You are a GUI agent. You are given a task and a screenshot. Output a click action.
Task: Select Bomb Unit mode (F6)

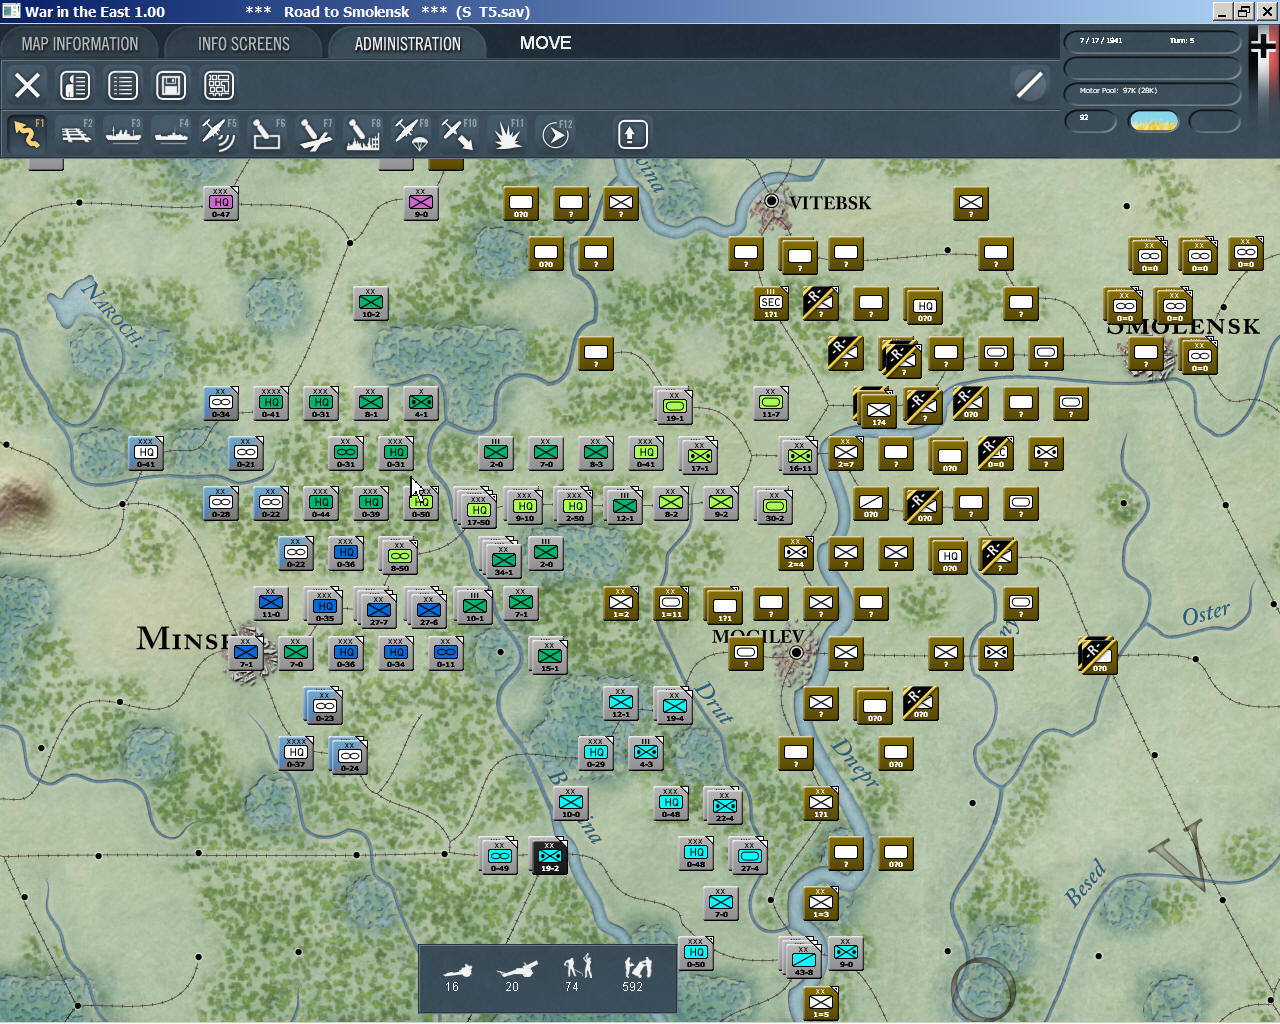(x=267, y=134)
